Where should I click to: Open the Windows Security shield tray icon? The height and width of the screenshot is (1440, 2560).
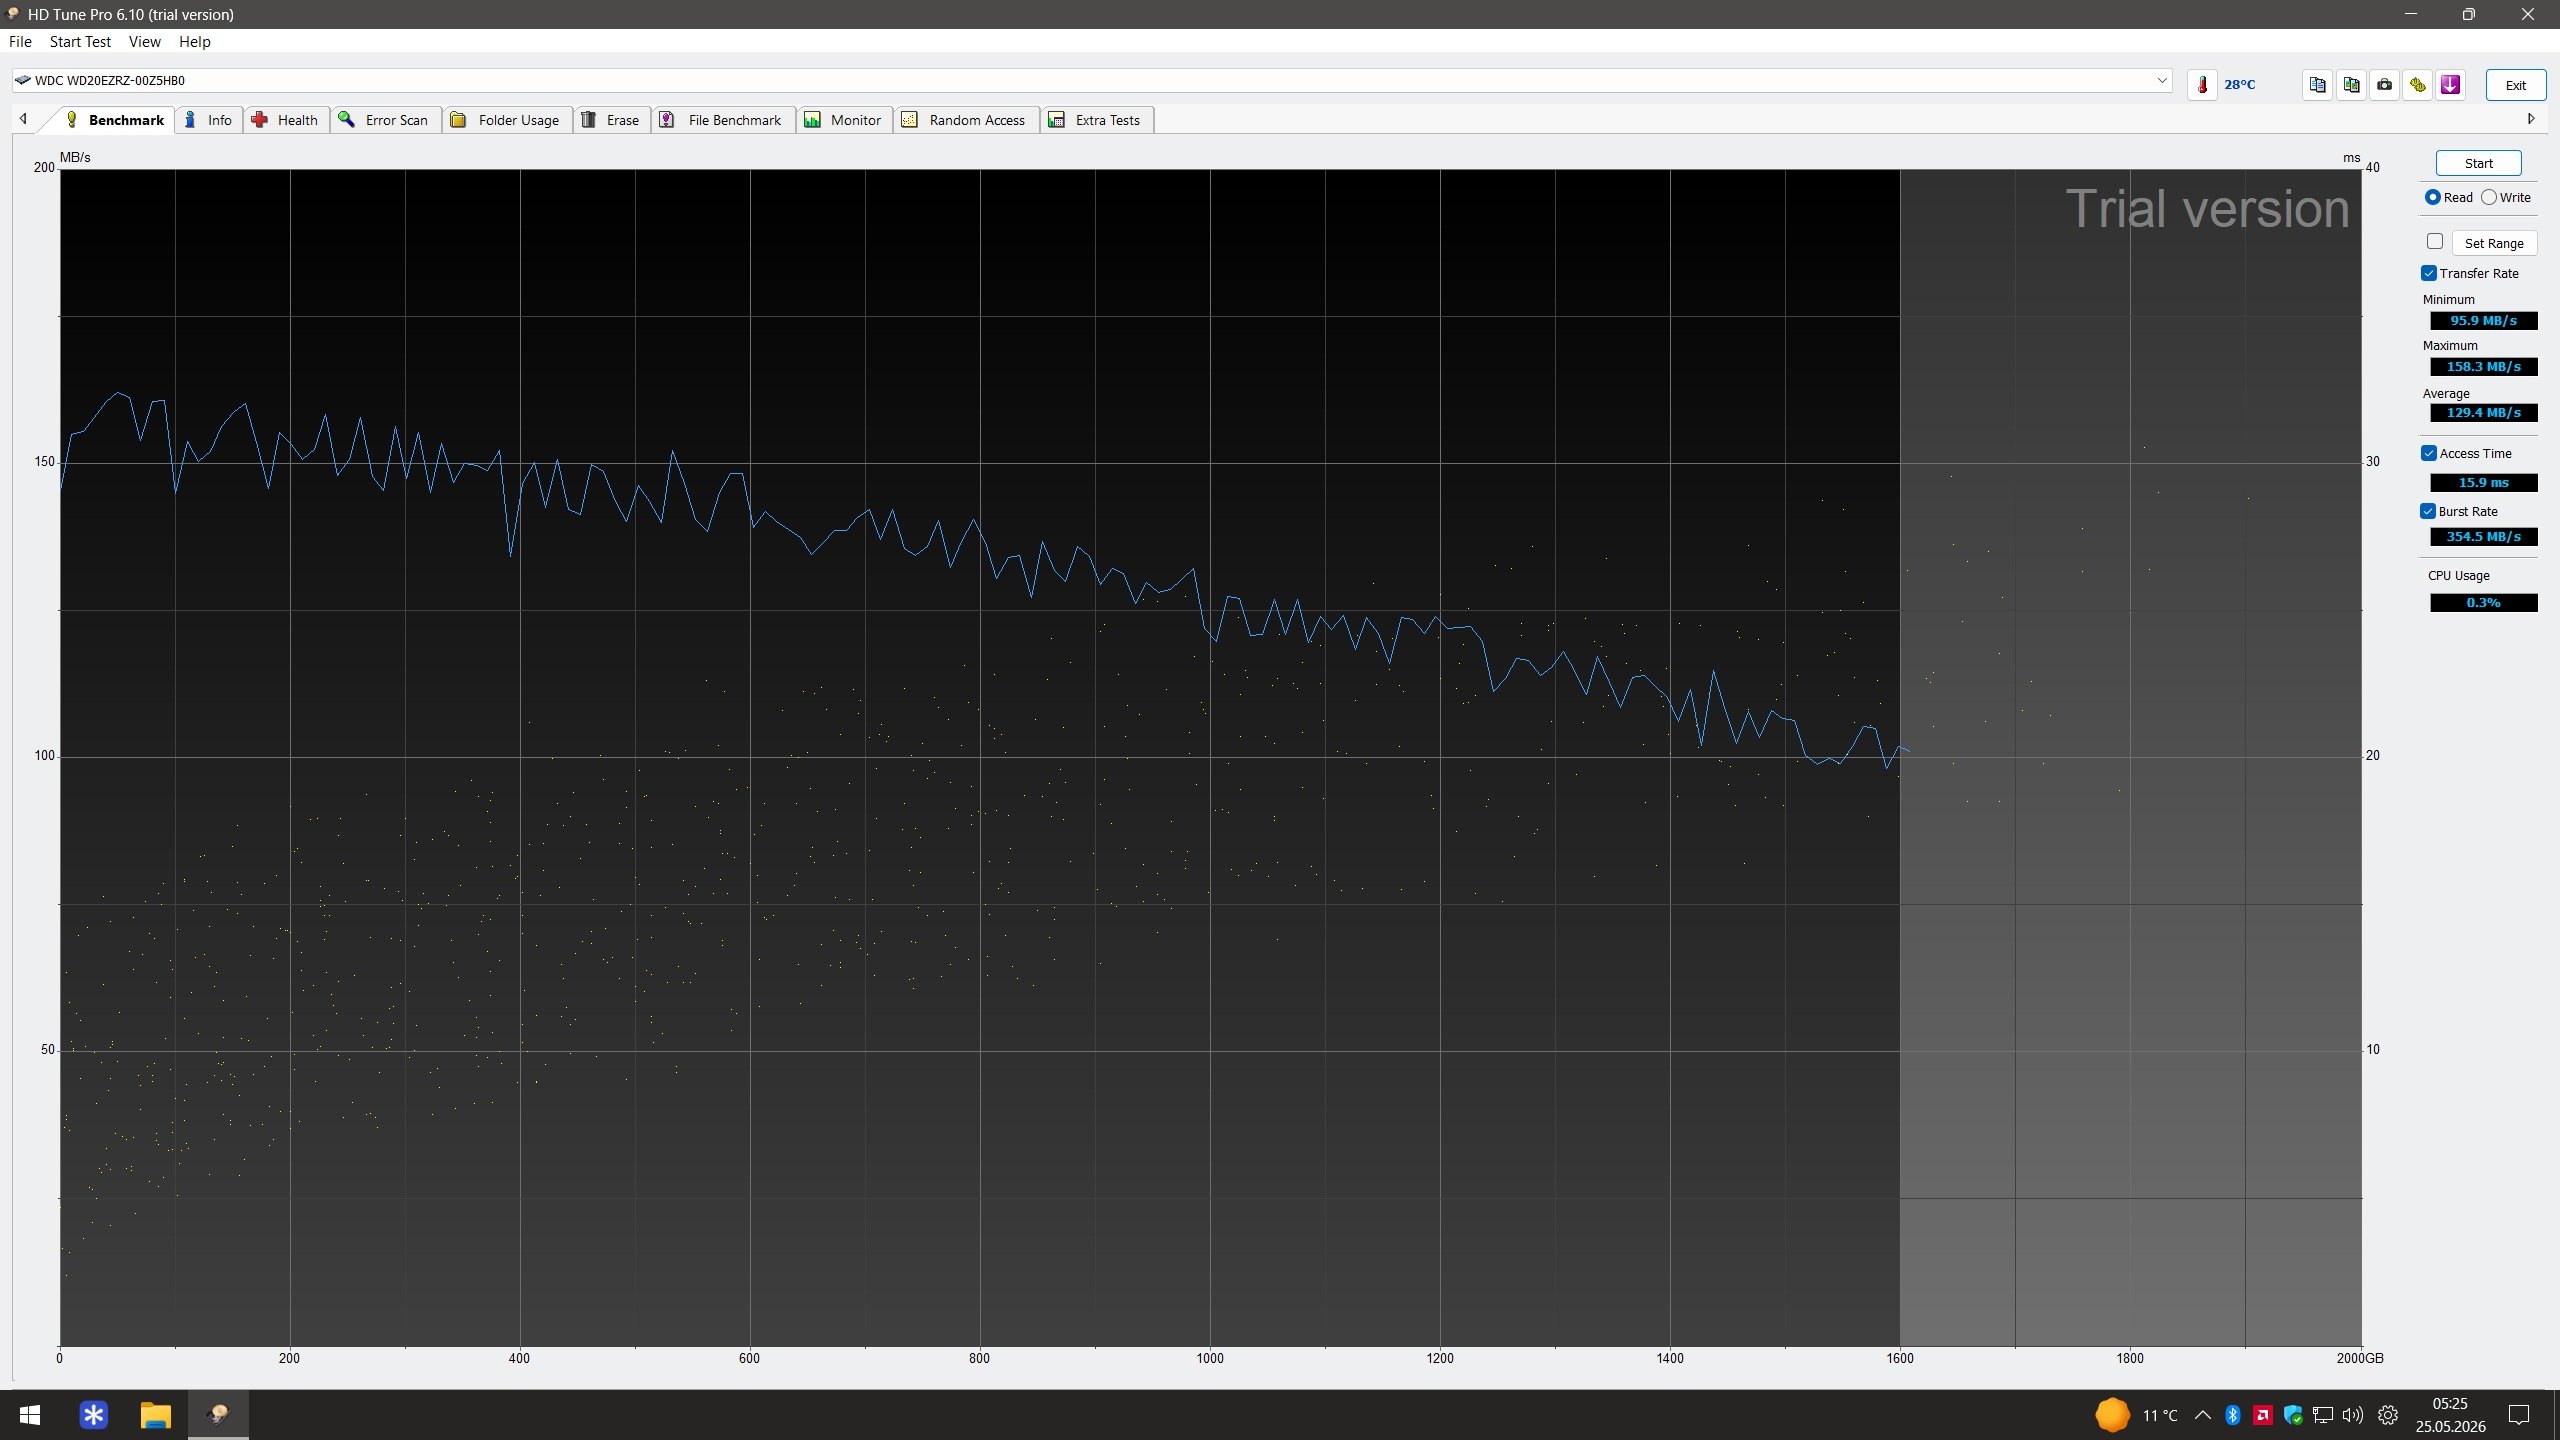2293,1415
